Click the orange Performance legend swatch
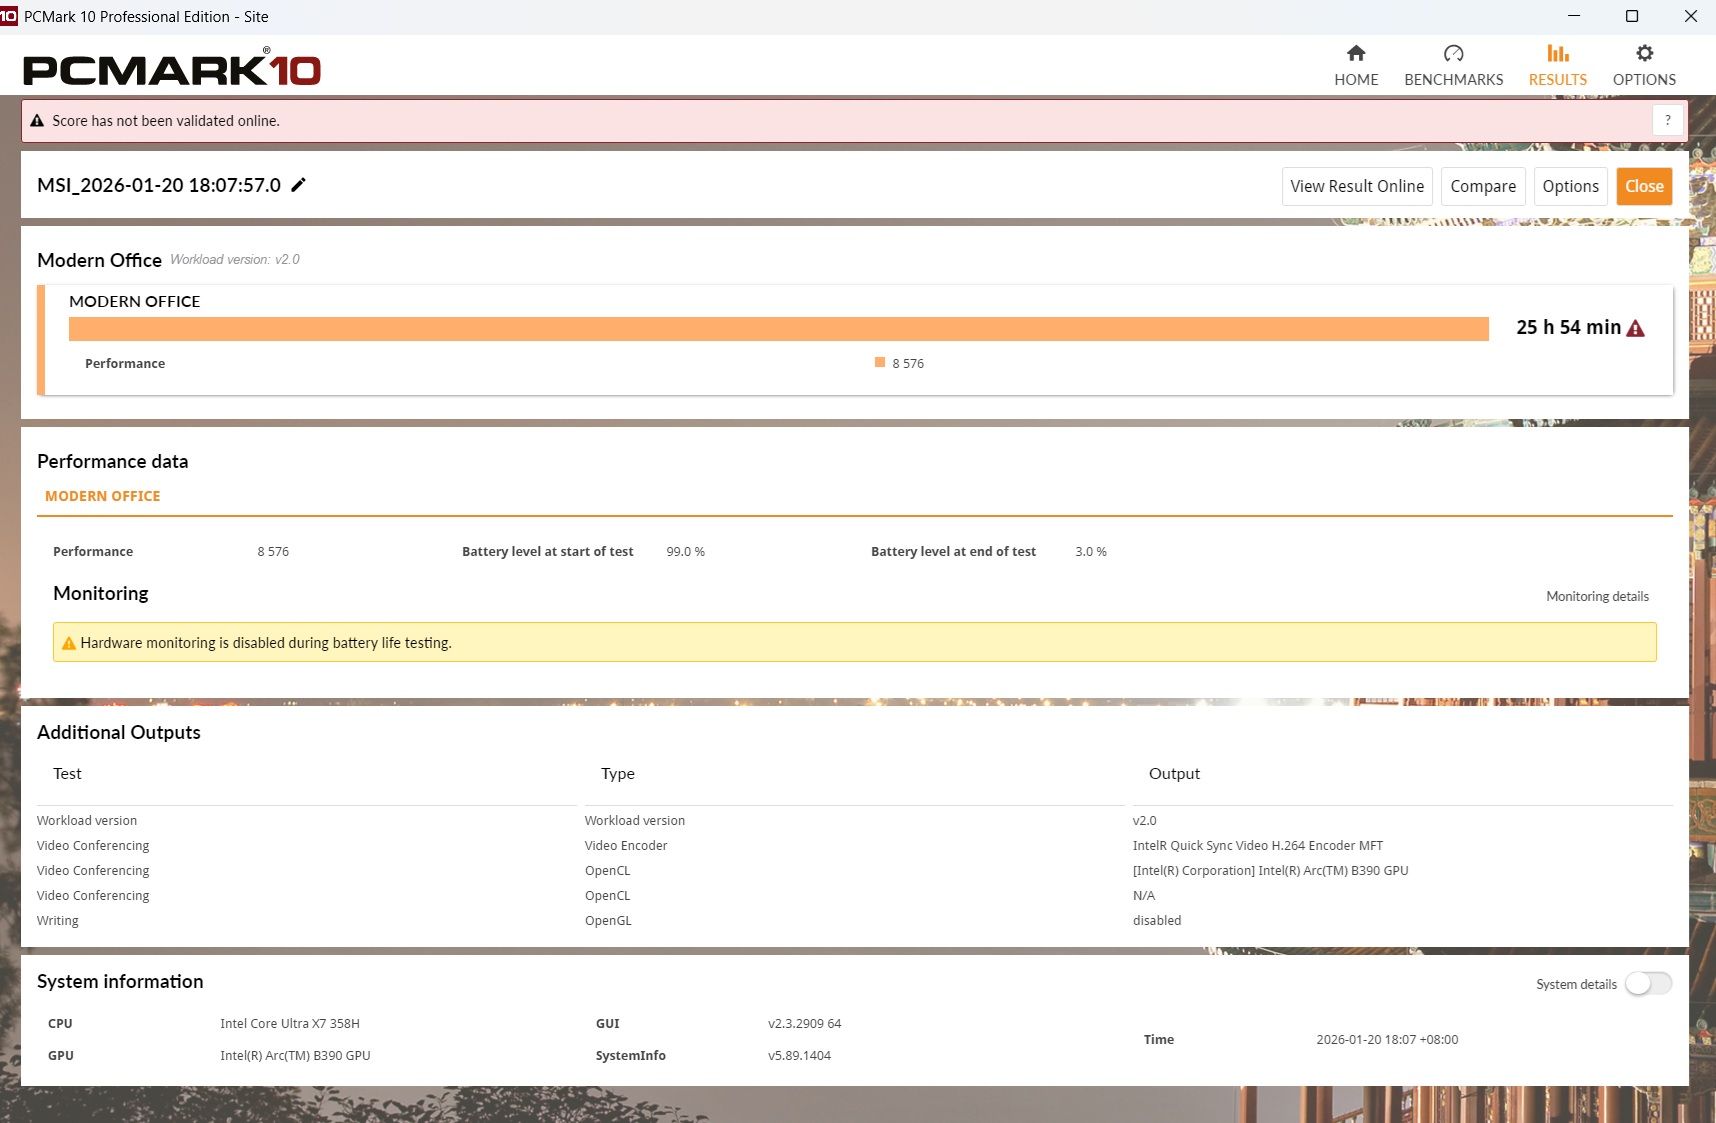The width and height of the screenshot is (1716, 1123). point(880,363)
